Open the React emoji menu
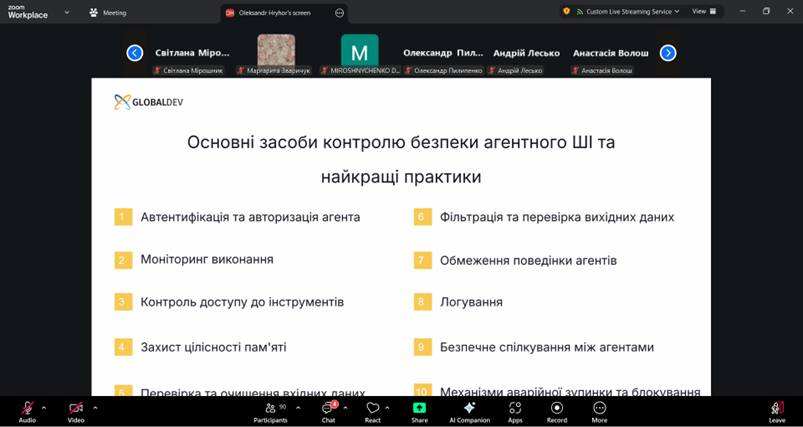 372,410
